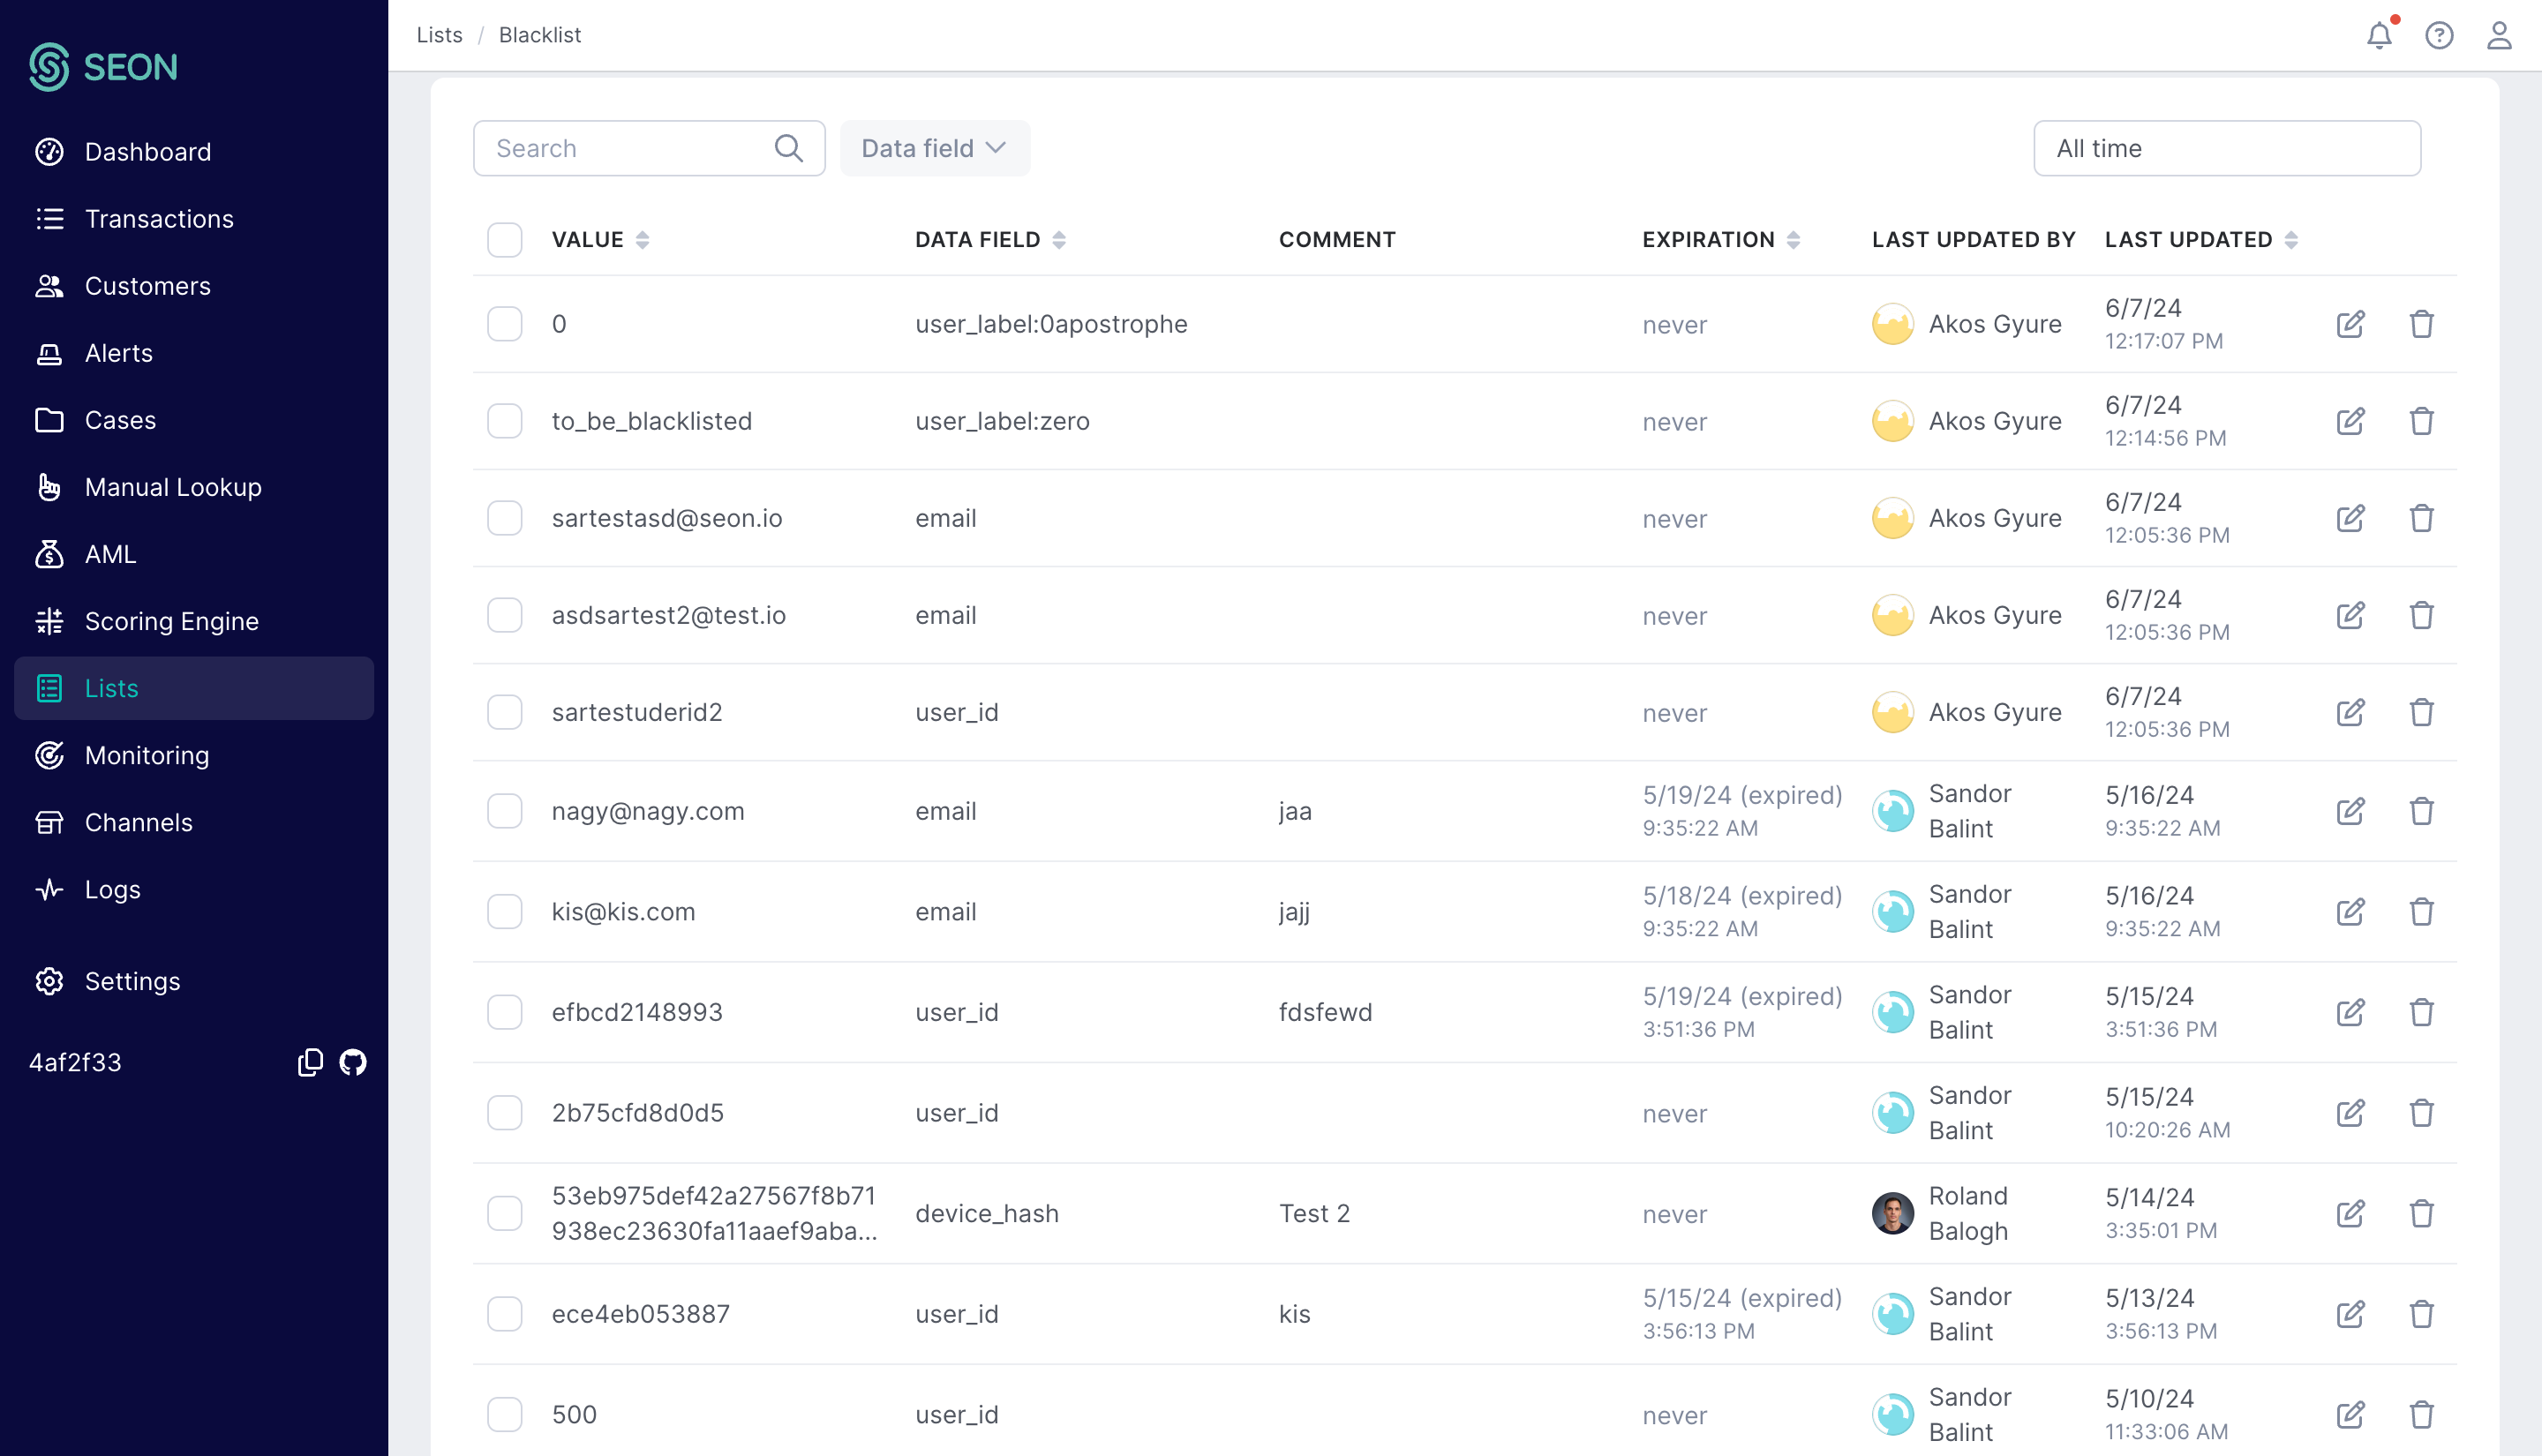Delete the asdsartest2@test.io entry

click(2421, 615)
